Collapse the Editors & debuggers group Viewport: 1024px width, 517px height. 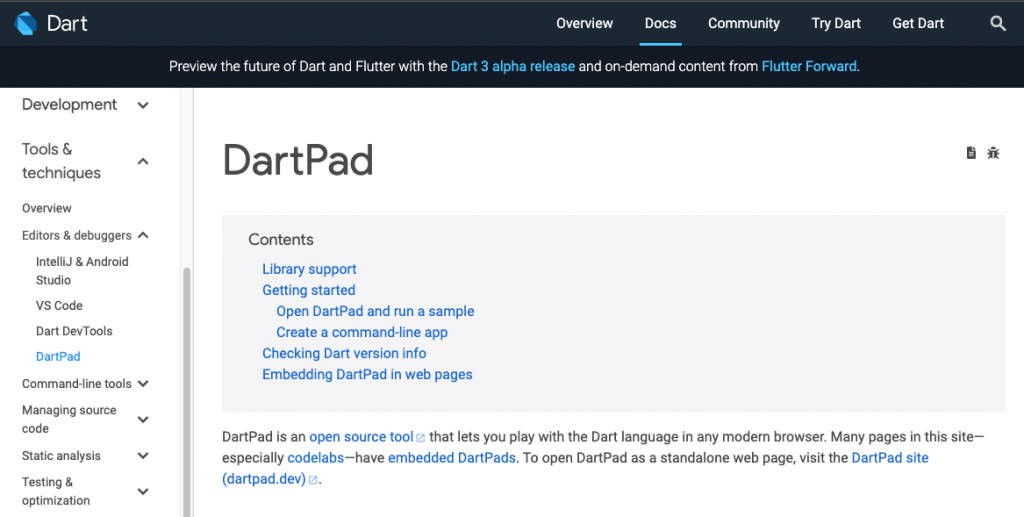[143, 235]
